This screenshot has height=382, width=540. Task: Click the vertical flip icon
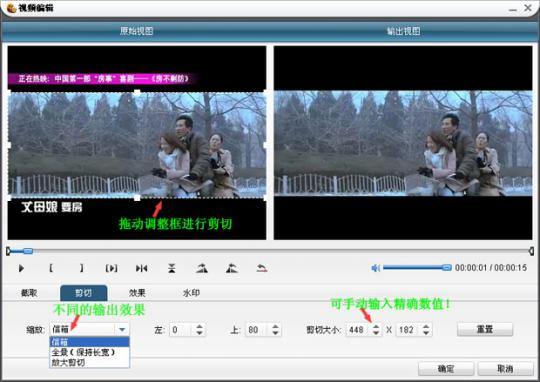pos(172,268)
